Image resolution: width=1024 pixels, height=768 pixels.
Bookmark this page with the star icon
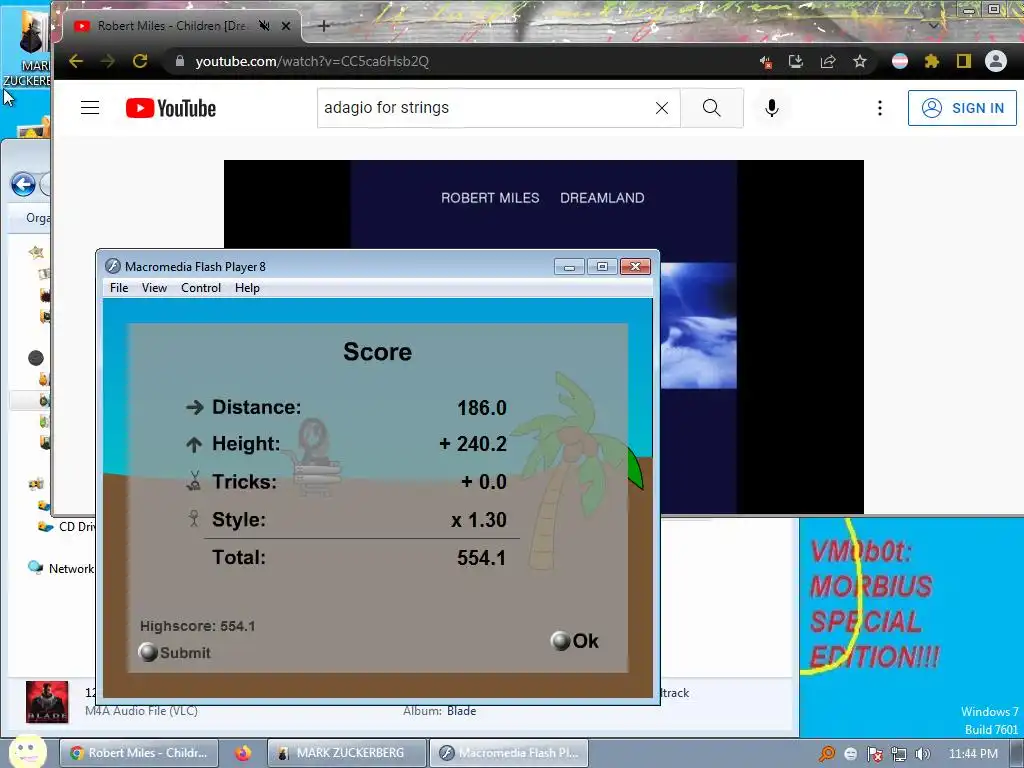pos(859,61)
